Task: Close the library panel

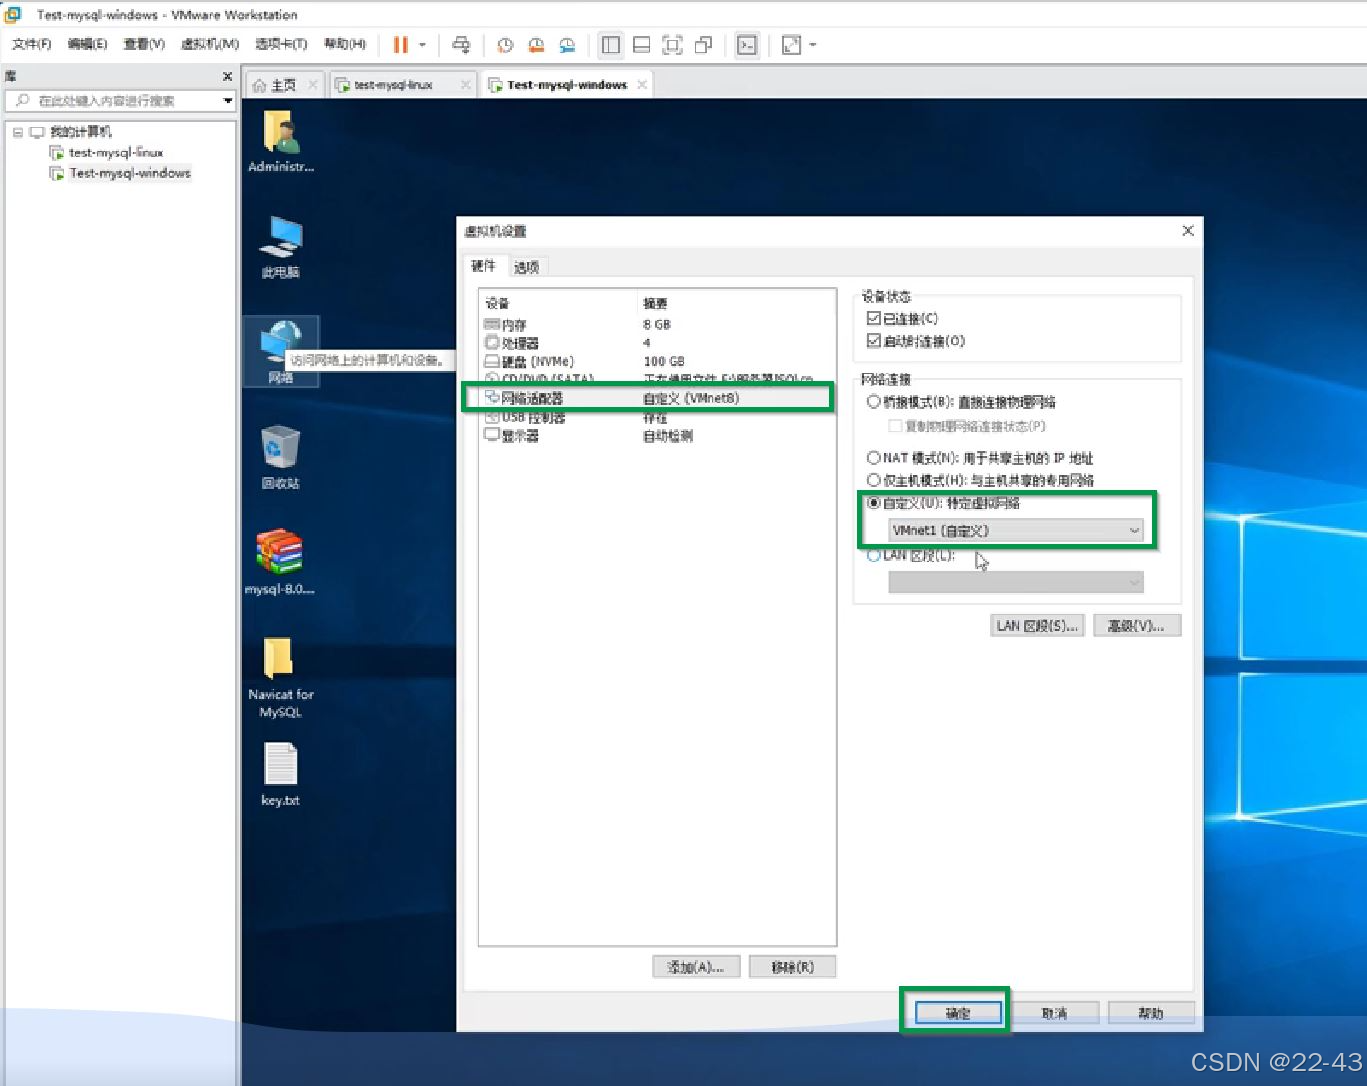Action: click(227, 76)
